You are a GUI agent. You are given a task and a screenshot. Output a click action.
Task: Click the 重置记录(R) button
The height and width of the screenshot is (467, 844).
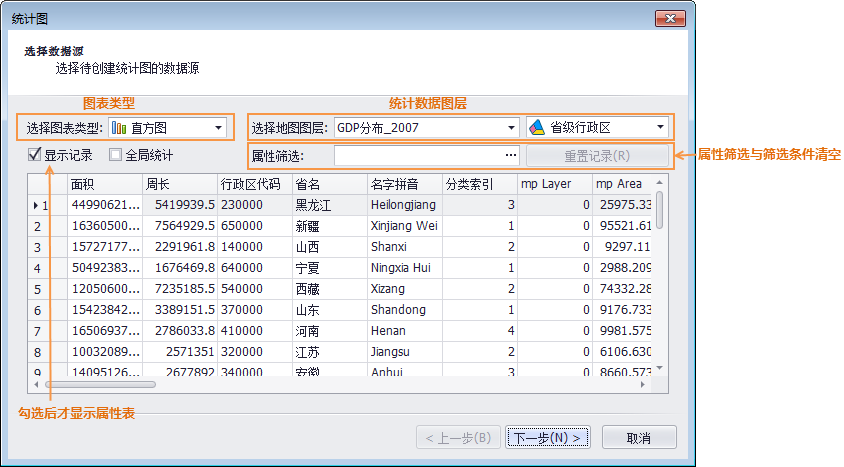click(597, 156)
